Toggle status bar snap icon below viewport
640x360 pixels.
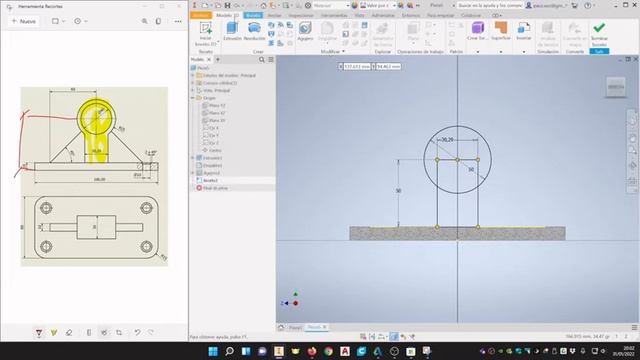tap(363, 337)
